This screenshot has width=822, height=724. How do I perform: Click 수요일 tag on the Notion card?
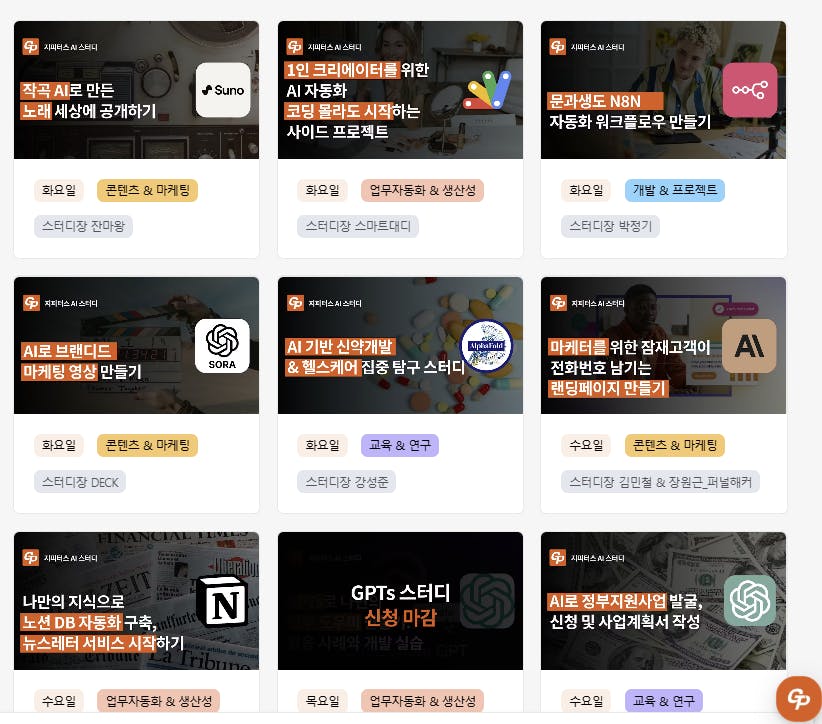pos(59,701)
